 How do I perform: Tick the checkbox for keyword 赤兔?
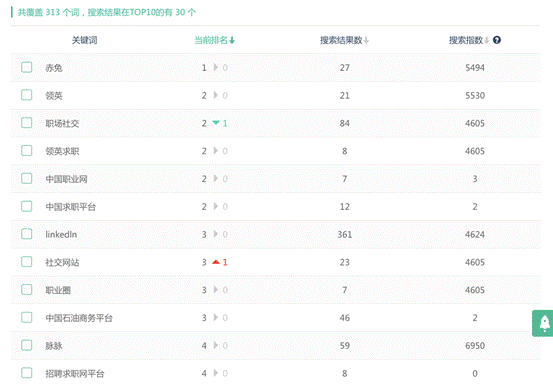pyautogui.click(x=26, y=67)
